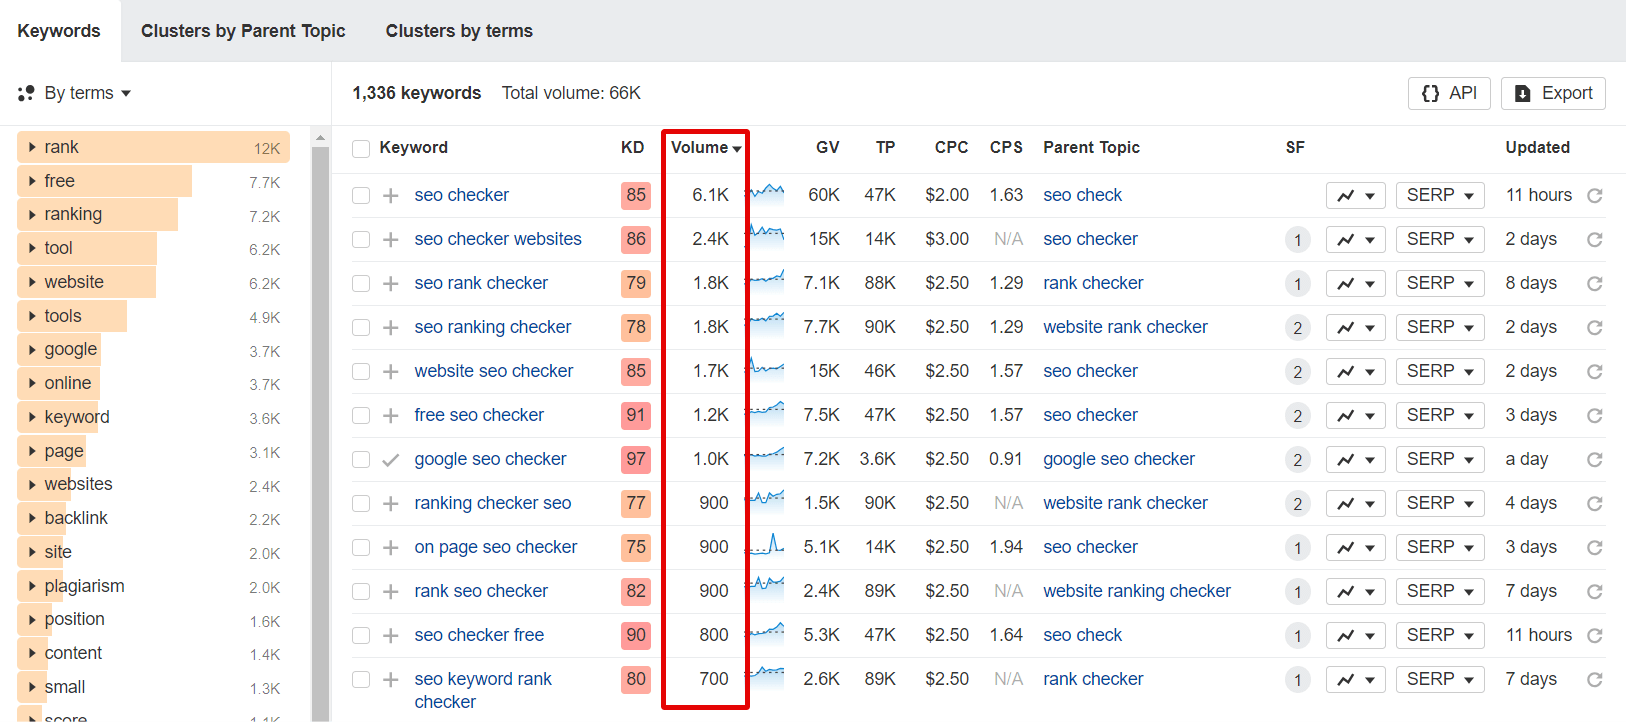Switch to Clusters by Parent Topic tab
Screen dimensions: 1627x722
[x=243, y=31]
